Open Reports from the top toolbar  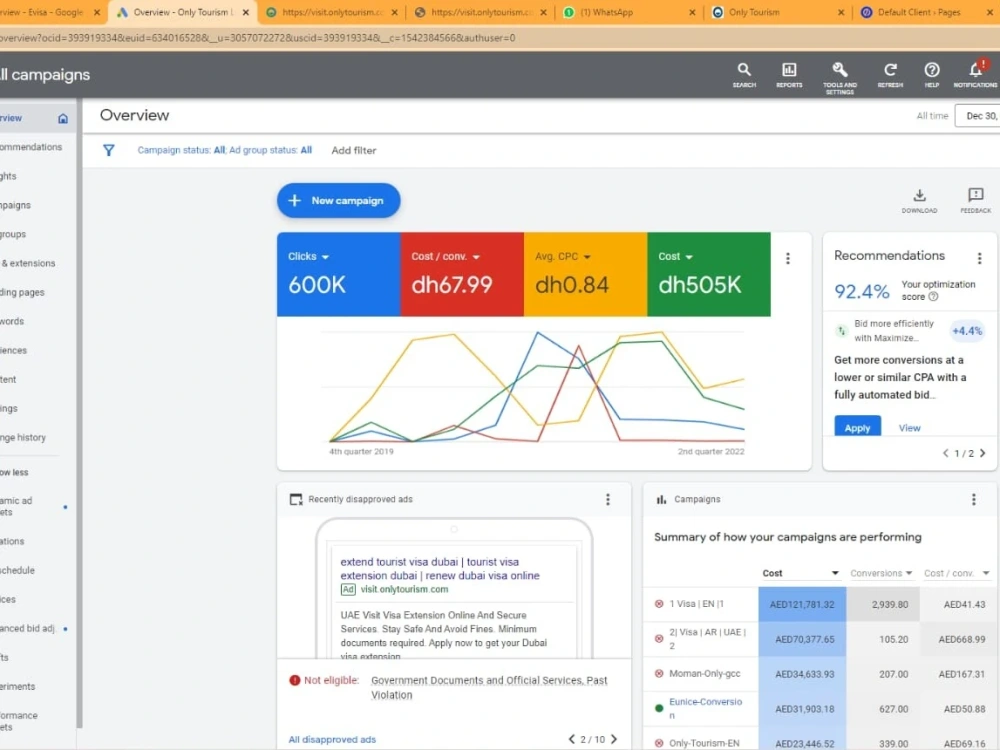tap(789, 75)
